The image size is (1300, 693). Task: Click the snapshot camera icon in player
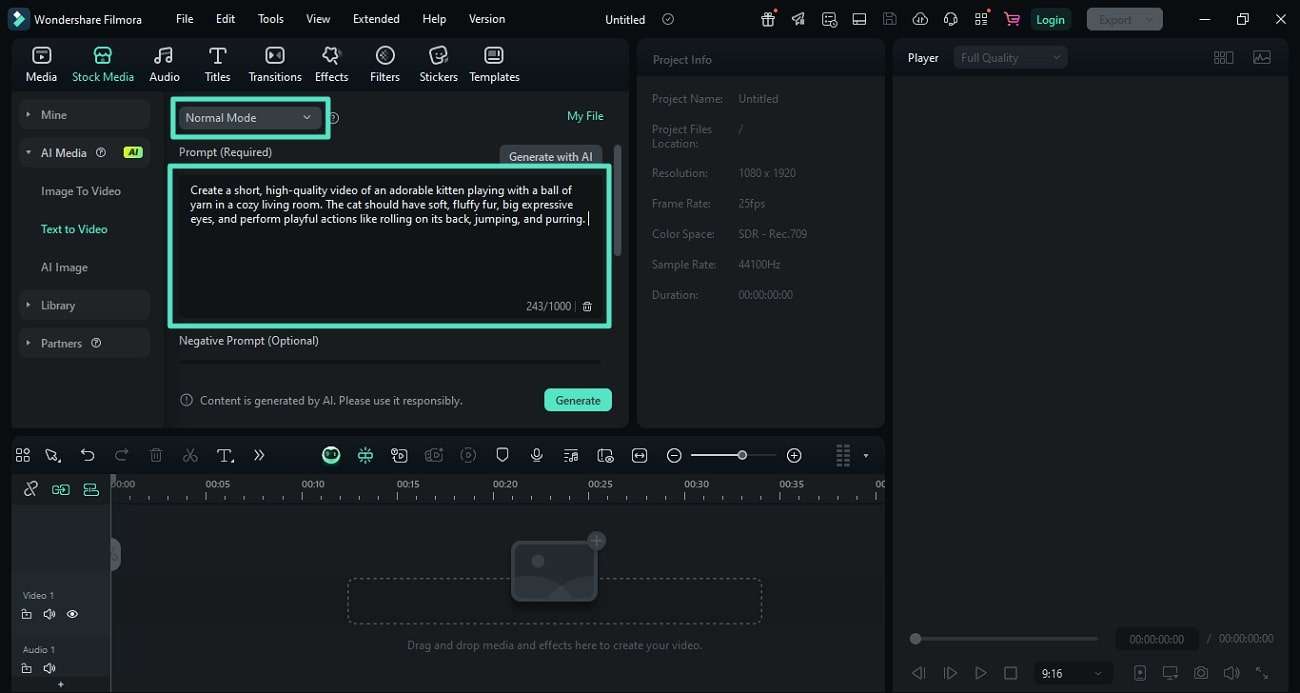[x=1201, y=673]
